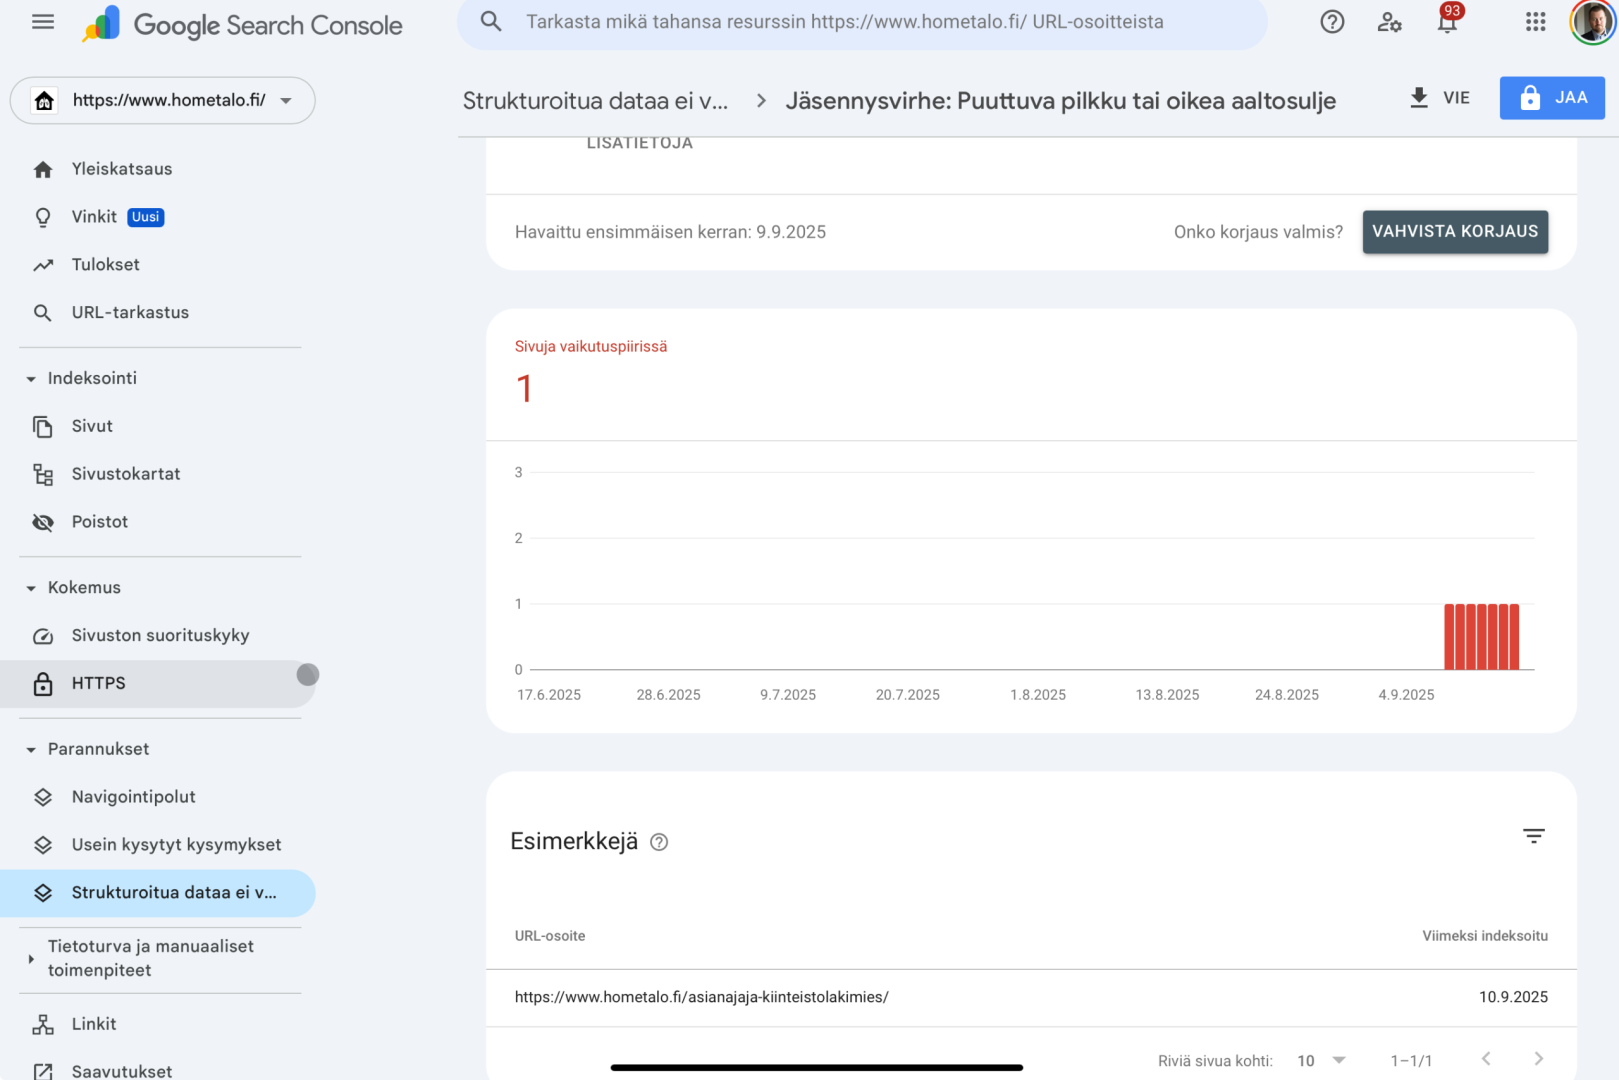The width and height of the screenshot is (1619, 1080).
Task: Open users and settings icon
Action: point(1389,22)
